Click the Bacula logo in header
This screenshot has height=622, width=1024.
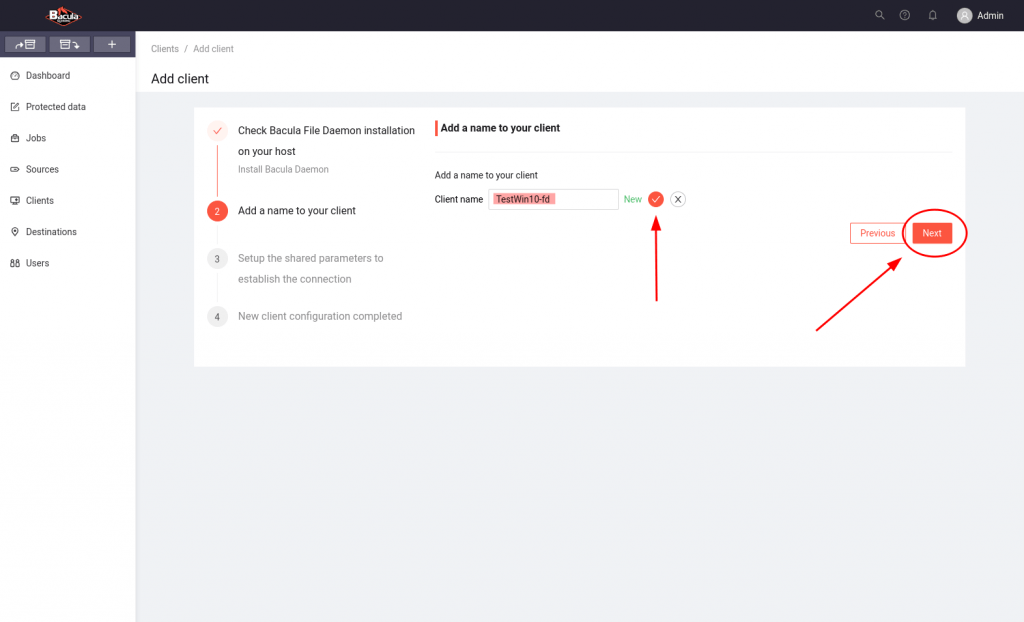[x=64, y=15]
